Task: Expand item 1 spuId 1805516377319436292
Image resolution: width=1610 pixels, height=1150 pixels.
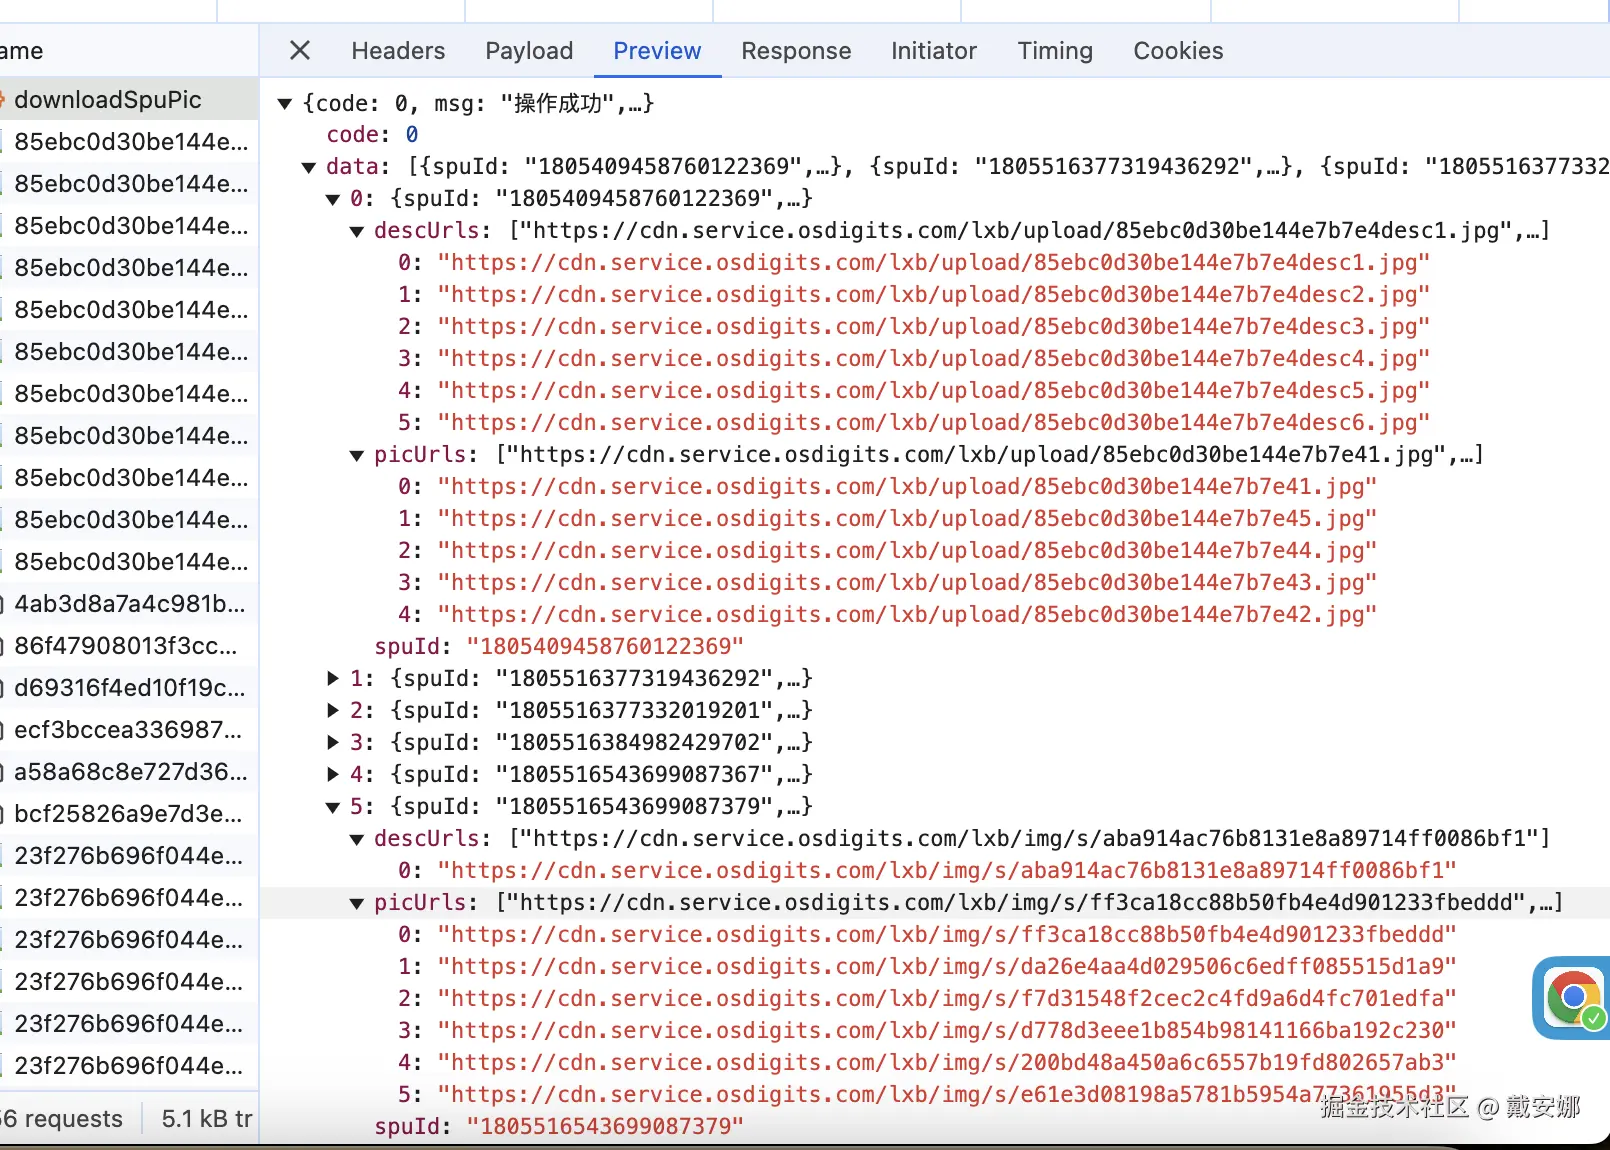Action: coord(333,678)
